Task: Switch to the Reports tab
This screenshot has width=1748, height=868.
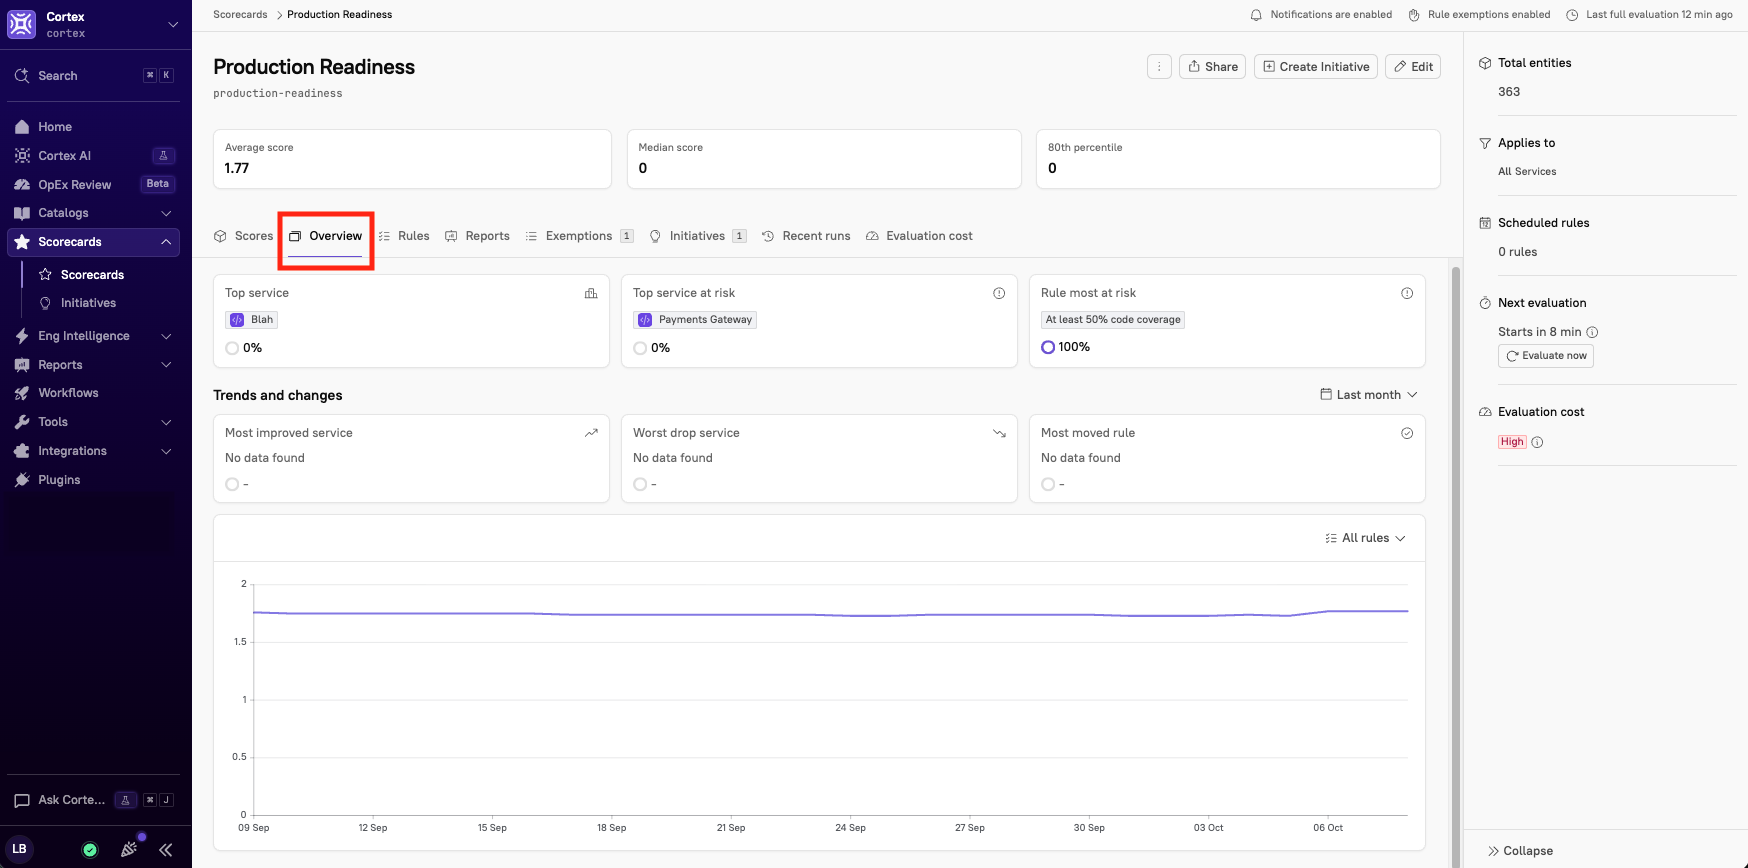Action: (x=477, y=236)
